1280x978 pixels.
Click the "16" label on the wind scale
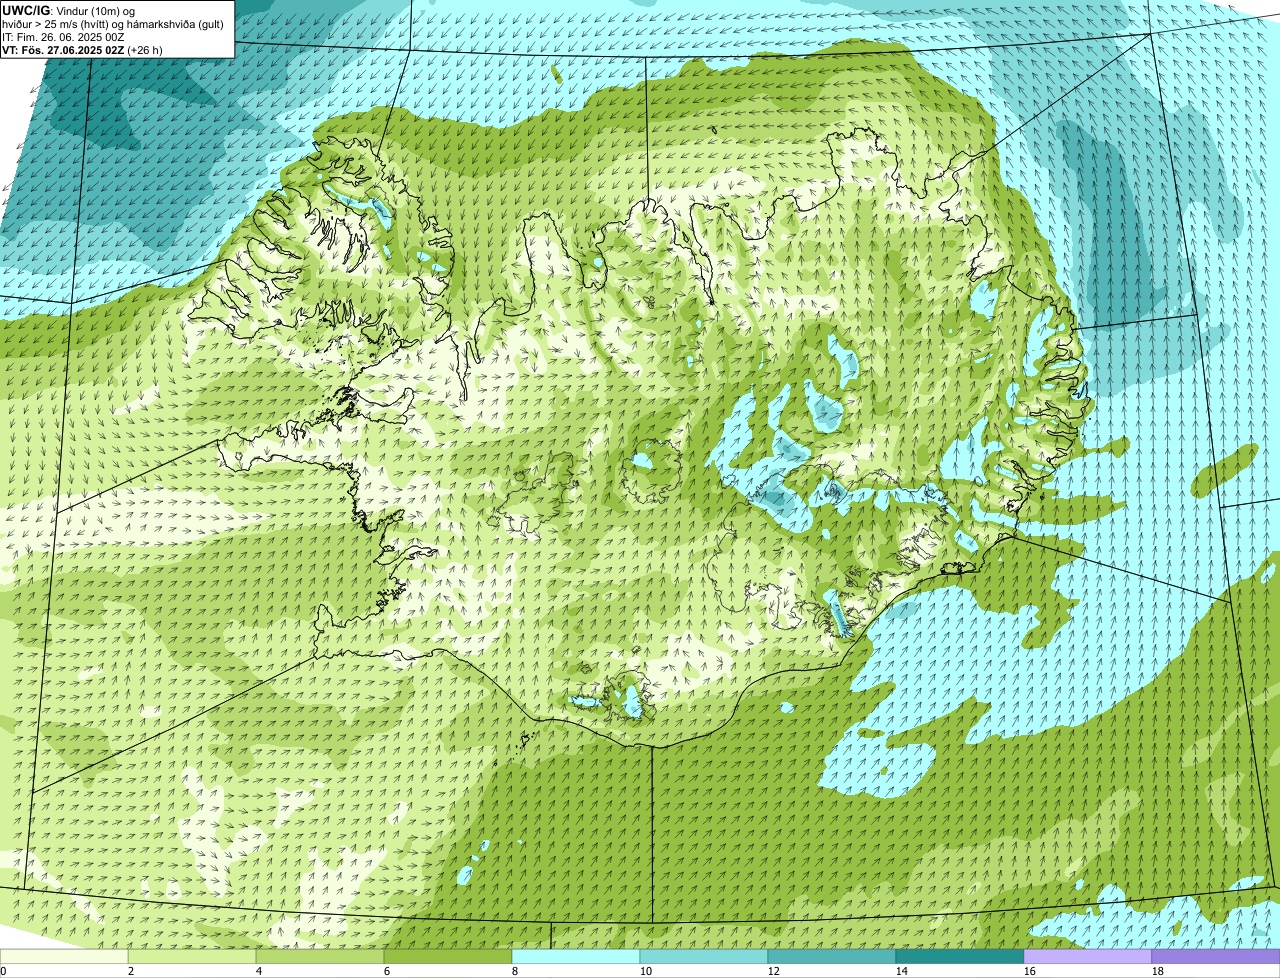pos(1030,971)
